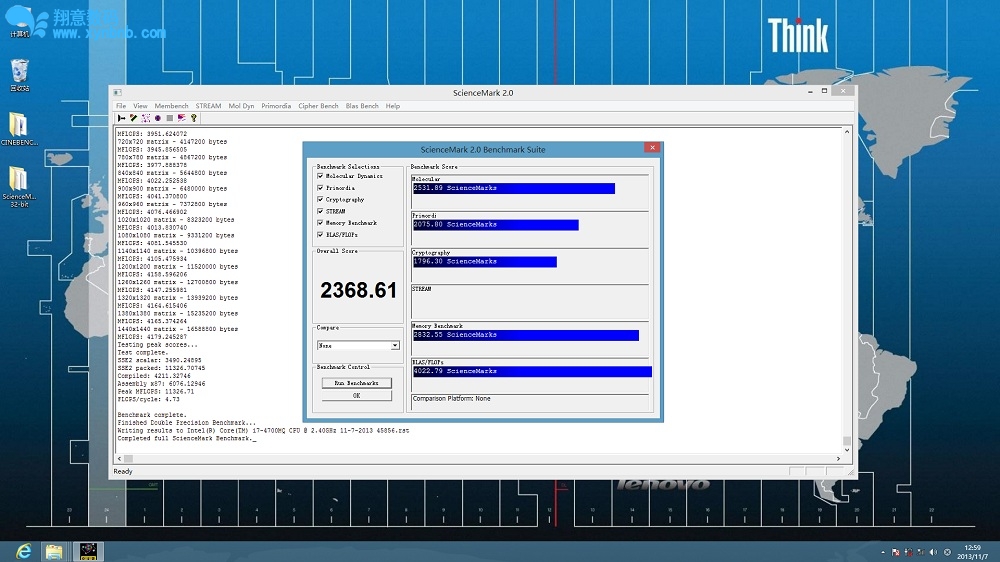Close the ScienceMark 2.0 Benchmark Suite dialog
Screen dimensions: 1000x562
click(652, 147)
